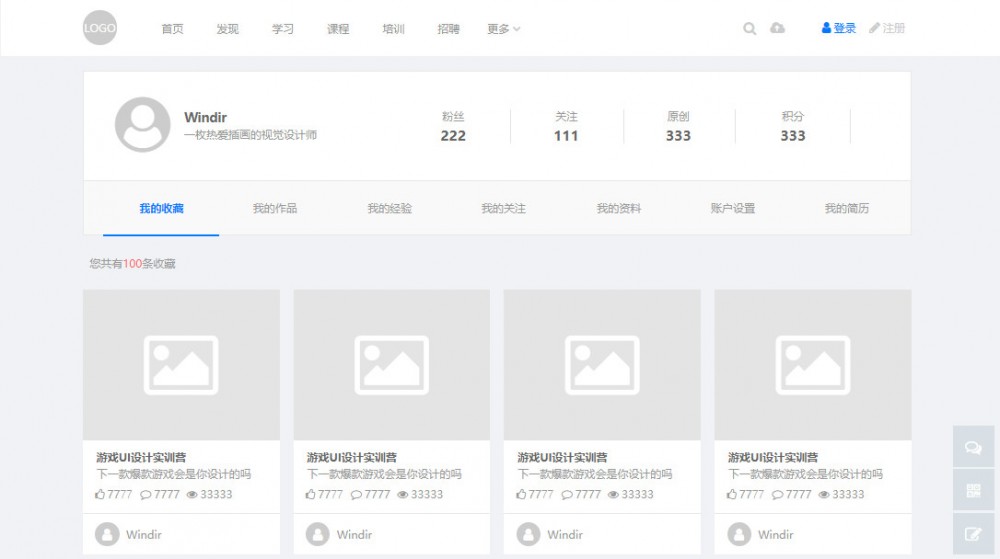This screenshot has width=1000, height=559.
Task: Click Windir author name on second card
Action: pyautogui.click(x=355, y=535)
